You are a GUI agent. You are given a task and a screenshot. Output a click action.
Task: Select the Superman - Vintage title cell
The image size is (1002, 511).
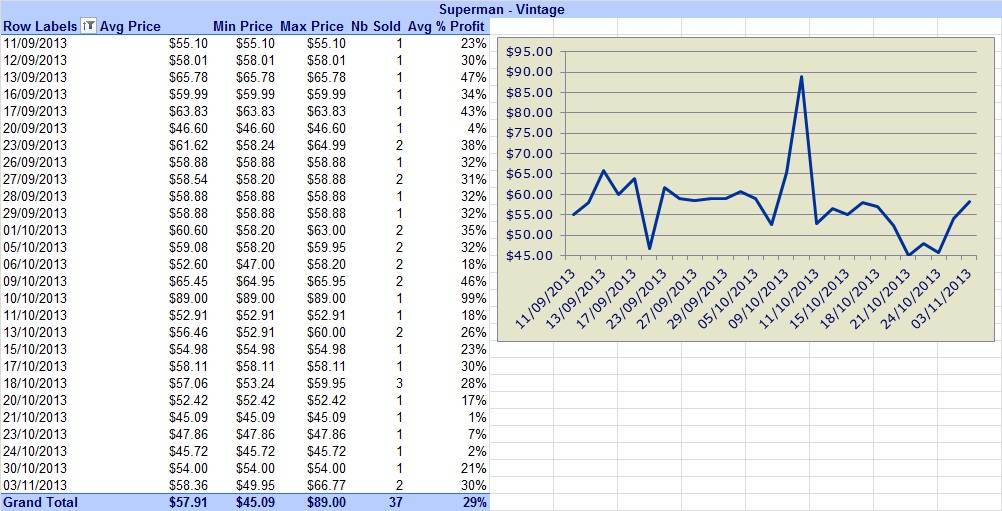[502, 9]
